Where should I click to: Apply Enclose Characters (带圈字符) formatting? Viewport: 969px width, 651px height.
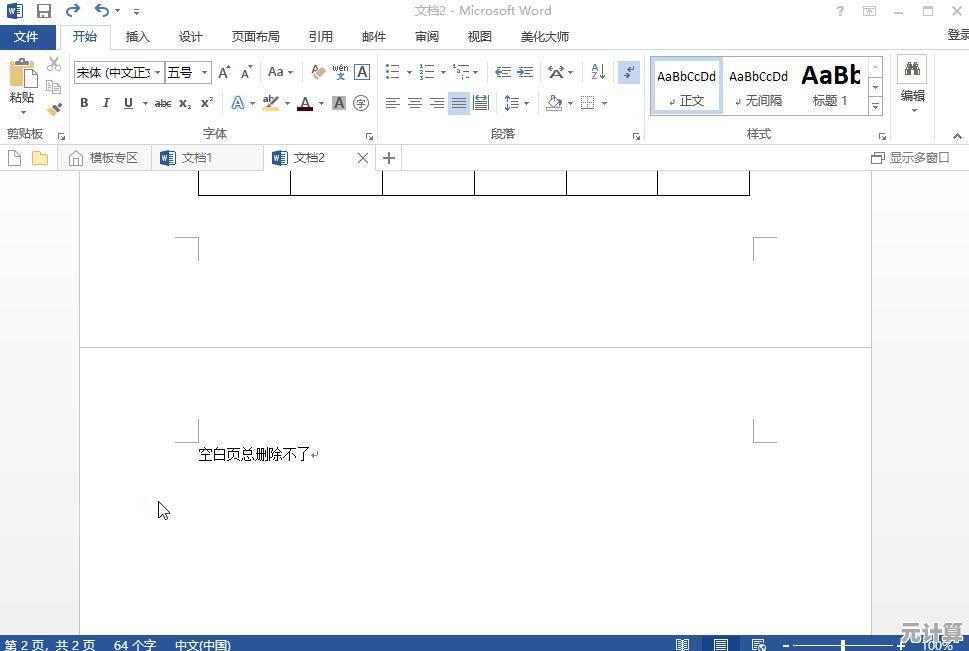(x=361, y=102)
